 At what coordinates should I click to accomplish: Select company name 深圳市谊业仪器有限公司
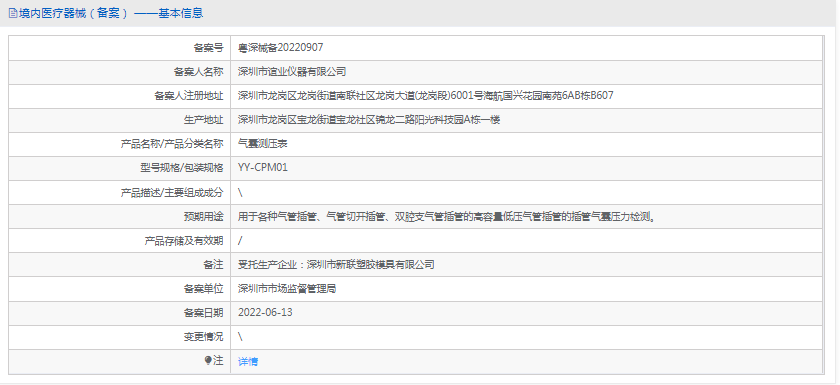292,72
